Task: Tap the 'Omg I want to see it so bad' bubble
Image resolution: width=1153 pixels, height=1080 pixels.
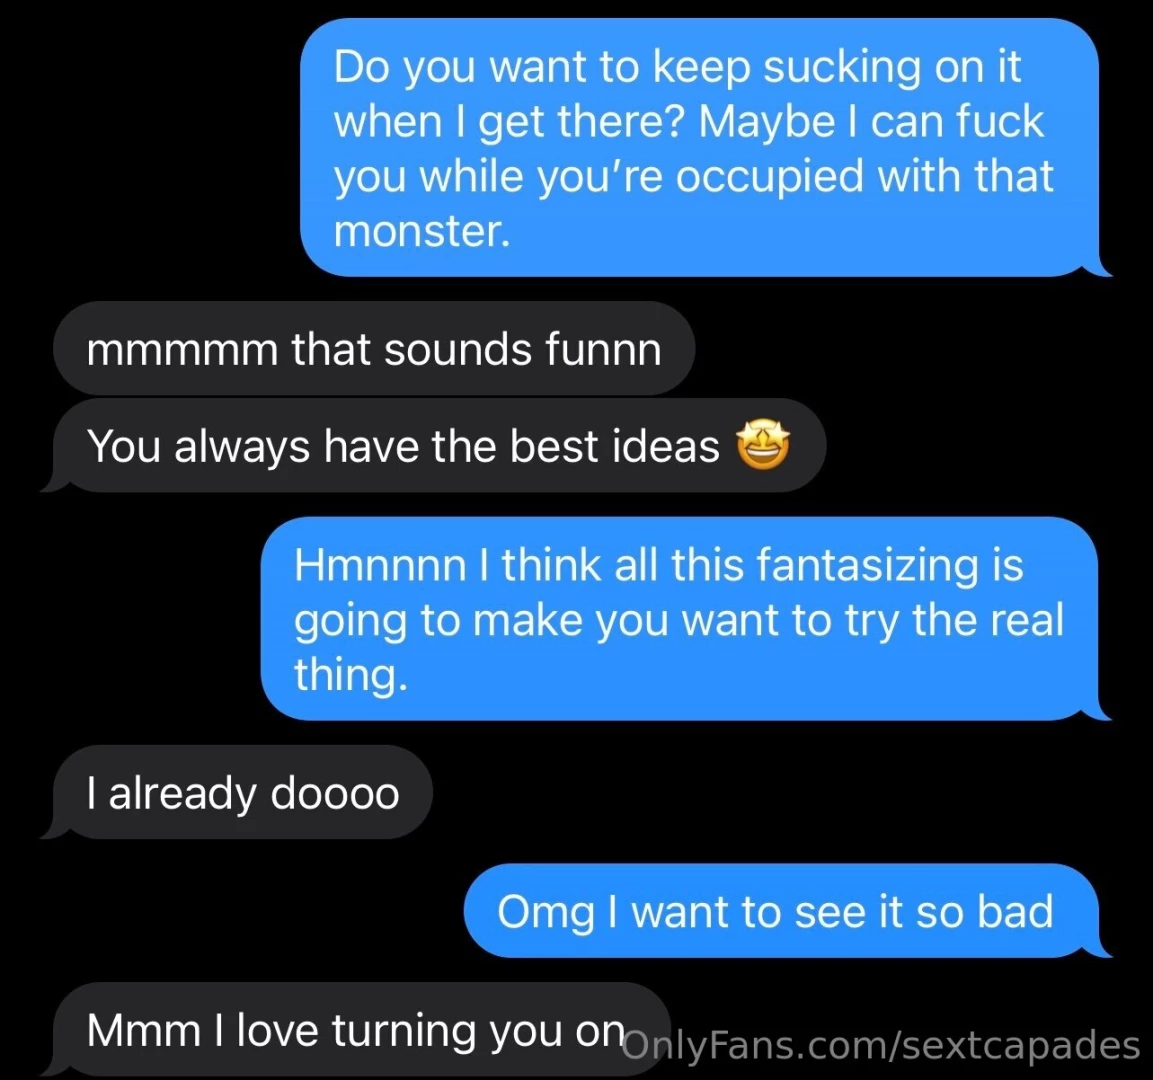Action: point(787,911)
